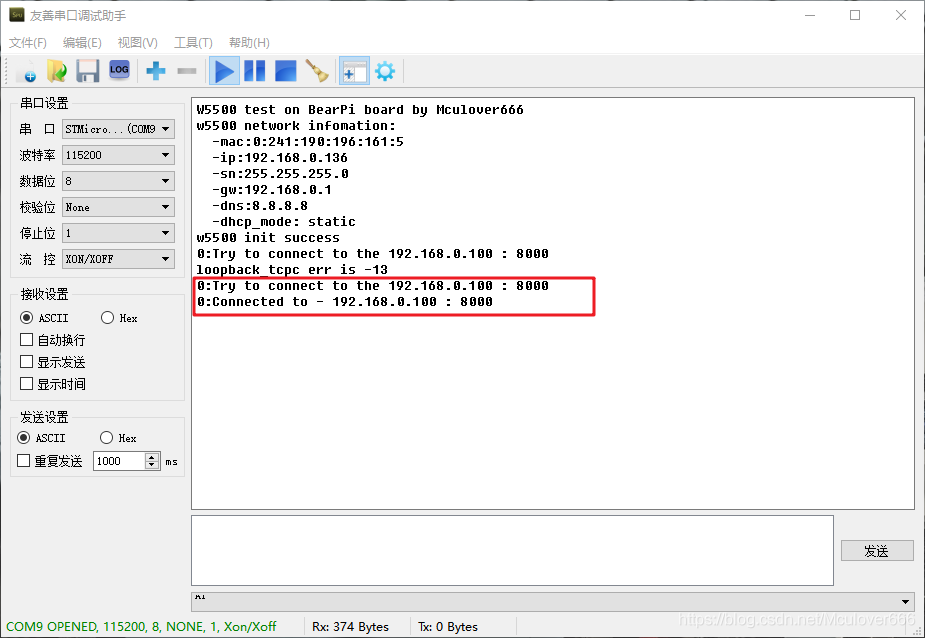Open the 文件(F) menu
925x638 pixels.
point(28,42)
